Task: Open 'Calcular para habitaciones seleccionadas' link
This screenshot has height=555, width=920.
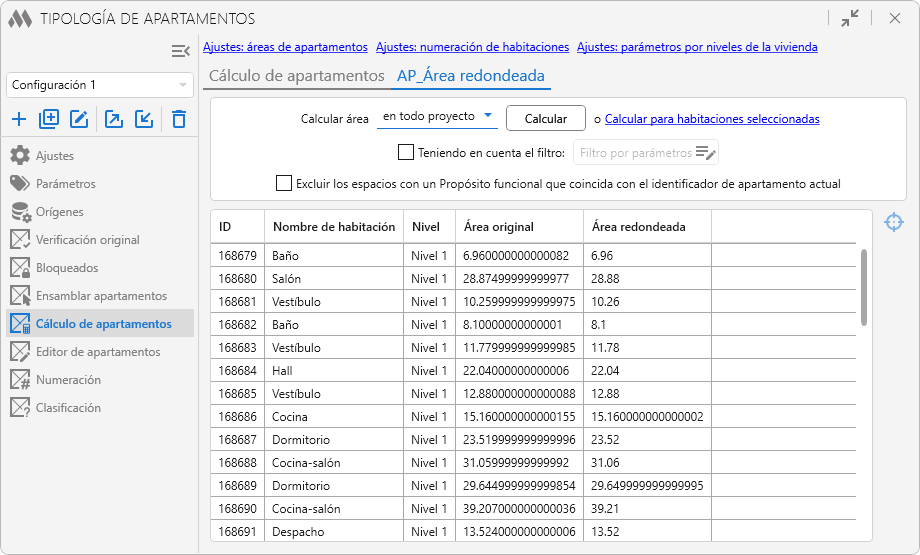Action: (x=712, y=119)
